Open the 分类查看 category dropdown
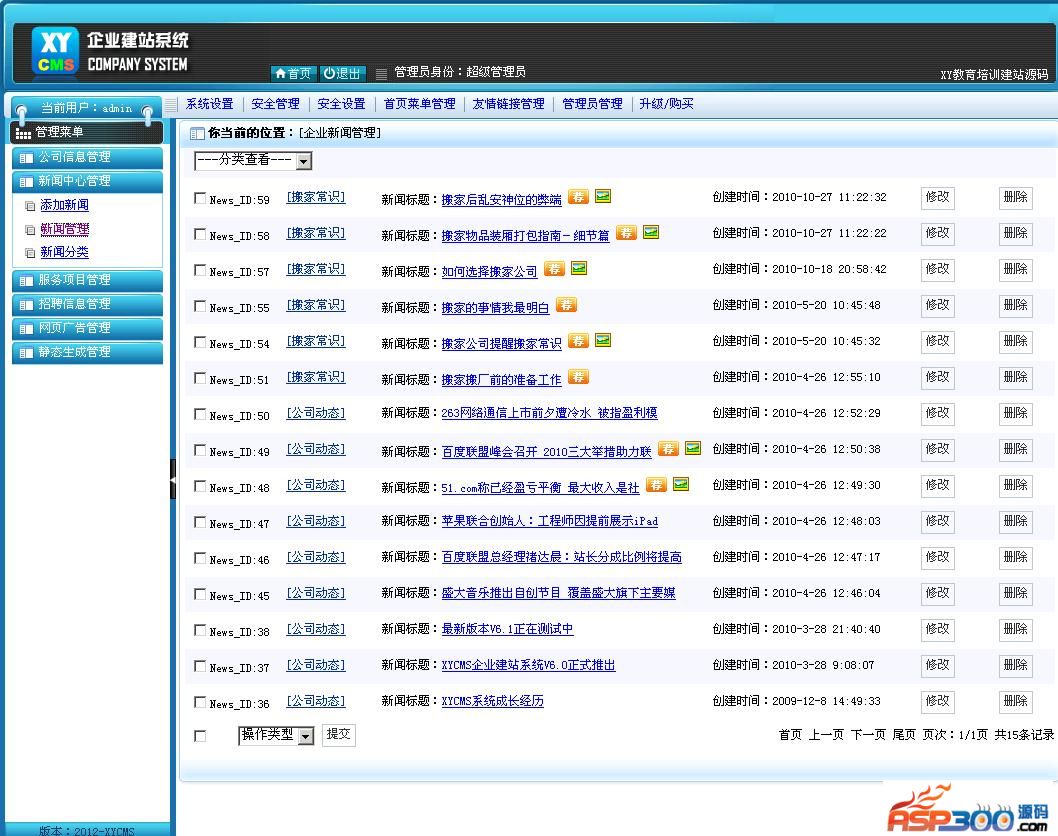This screenshot has height=836, width=1058. pyautogui.click(x=253, y=161)
